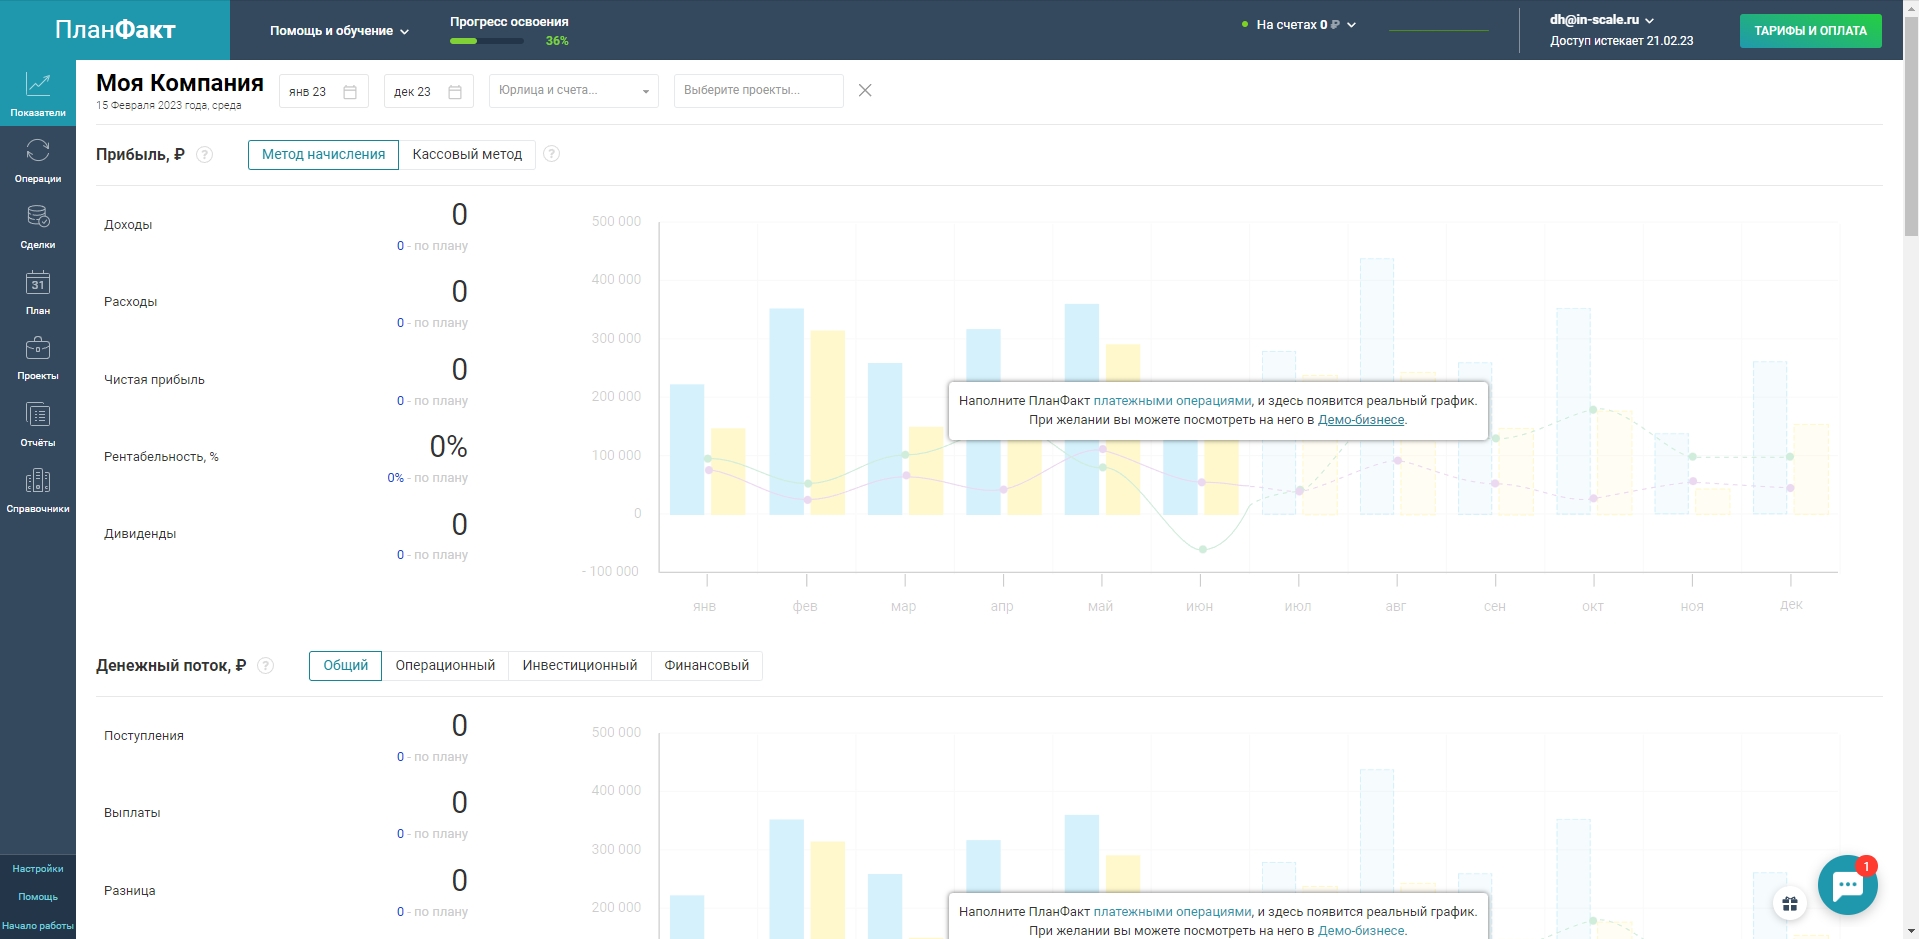This screenshot has height=939, width=1919.
Task: Open start date янв 23 field
Action: (x=323, y=92)
